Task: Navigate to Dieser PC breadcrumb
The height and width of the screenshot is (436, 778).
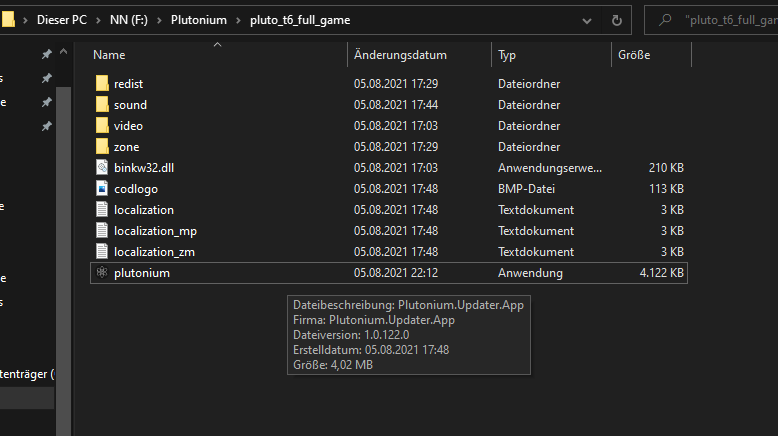Action: point(62,20)
